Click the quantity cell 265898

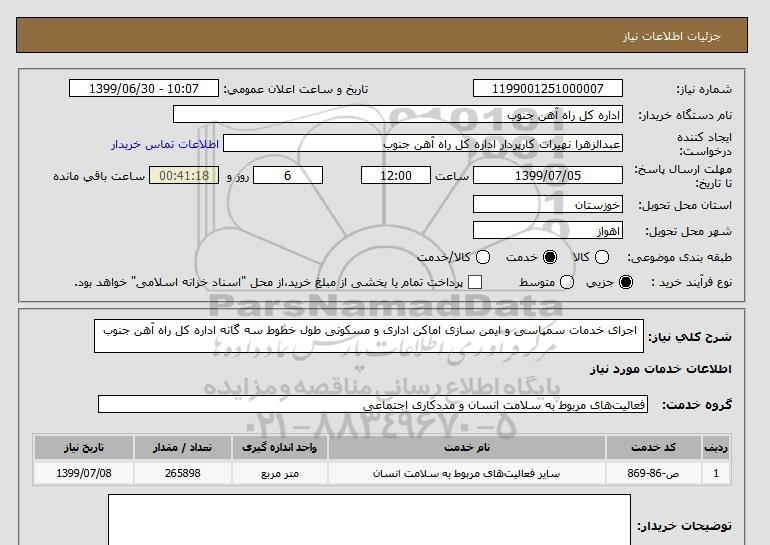[x=183, y=473]
